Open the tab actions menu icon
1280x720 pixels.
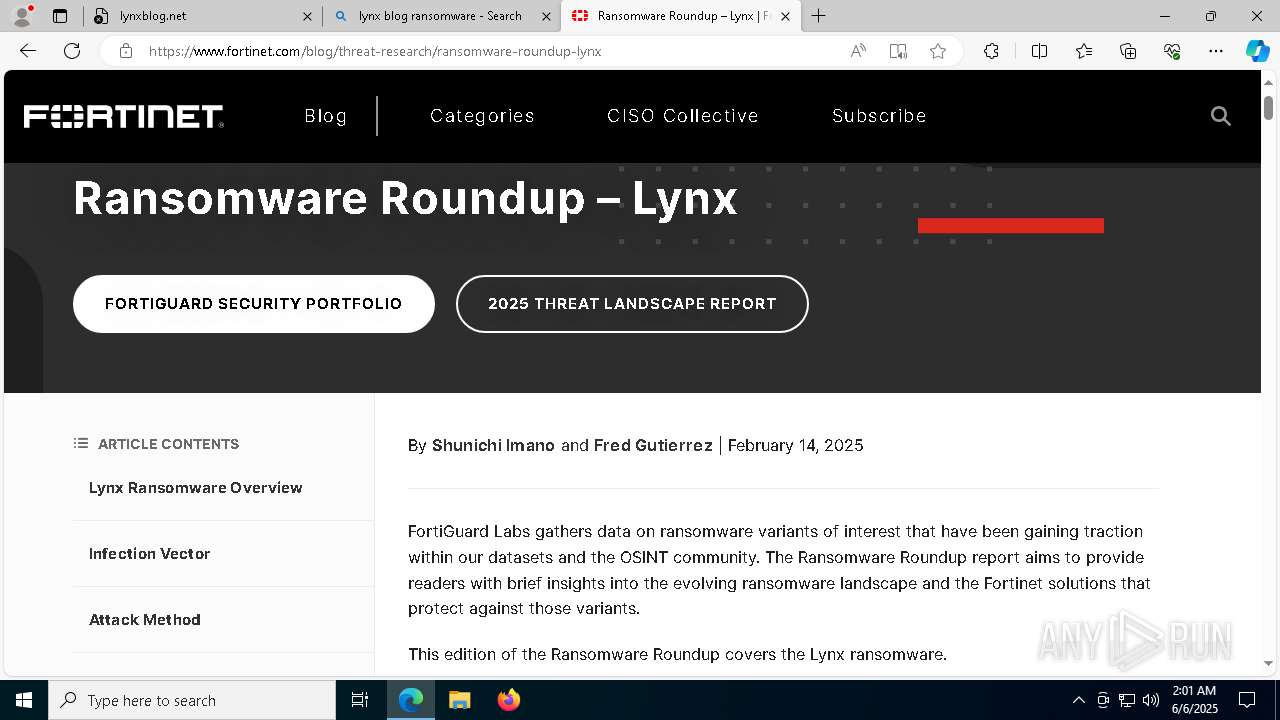tap(60, 16)
